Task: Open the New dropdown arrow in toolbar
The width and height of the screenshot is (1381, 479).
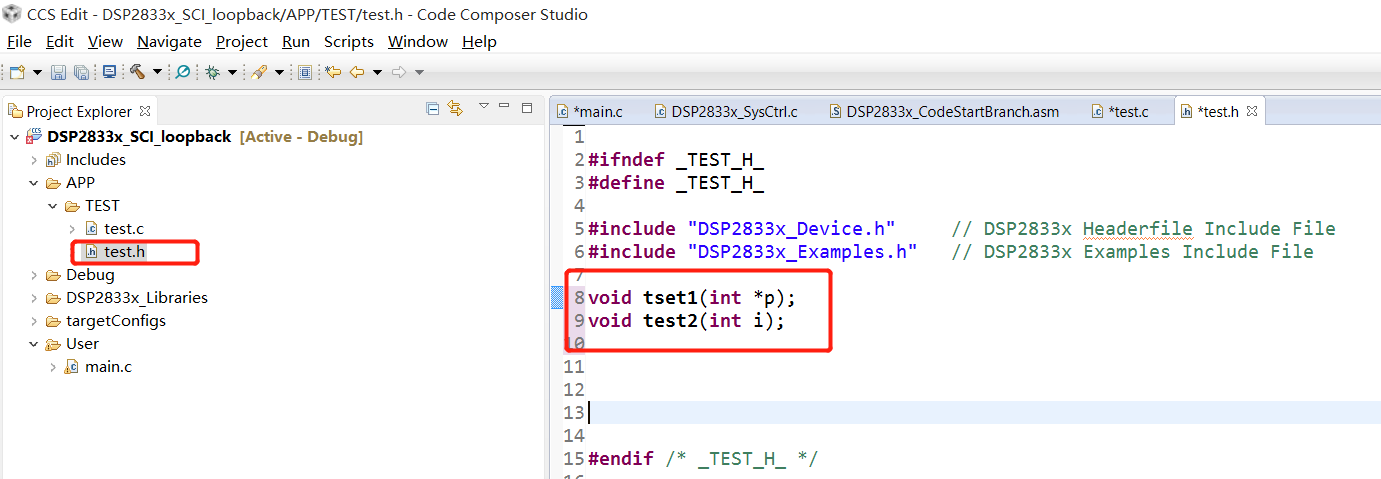Action: pos(37,72)
